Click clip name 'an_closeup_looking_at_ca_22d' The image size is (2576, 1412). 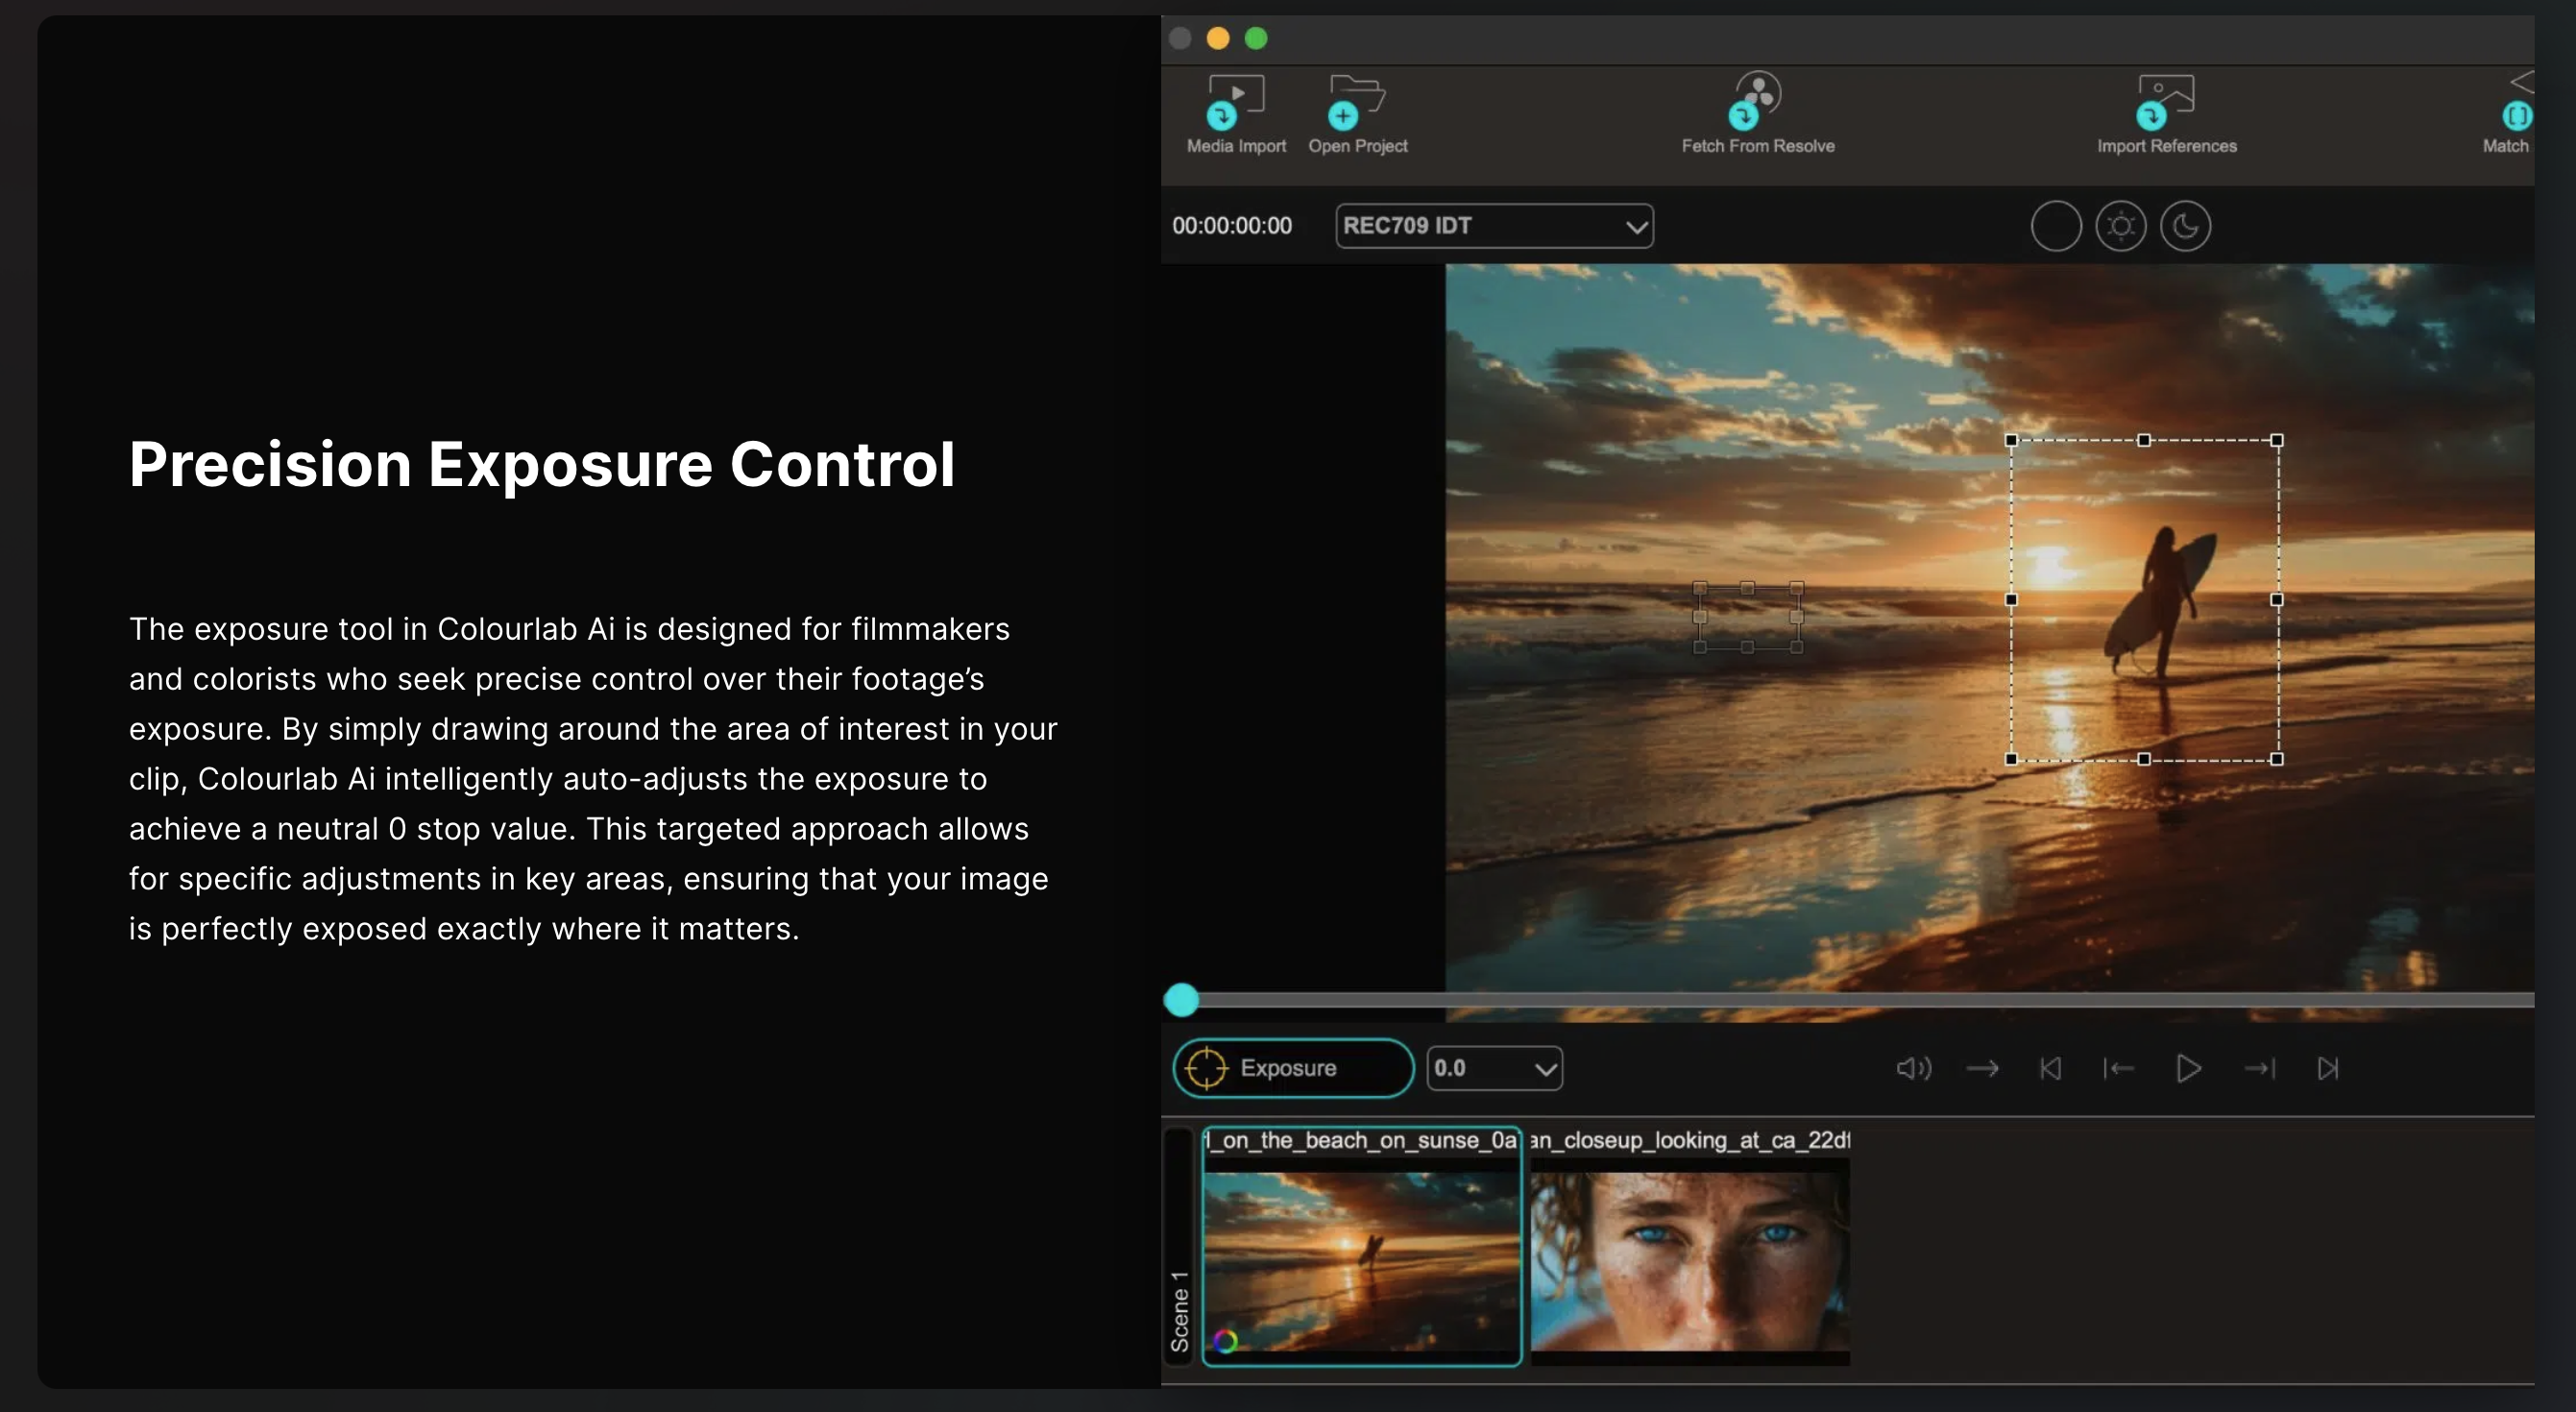click(1690, 1140)
